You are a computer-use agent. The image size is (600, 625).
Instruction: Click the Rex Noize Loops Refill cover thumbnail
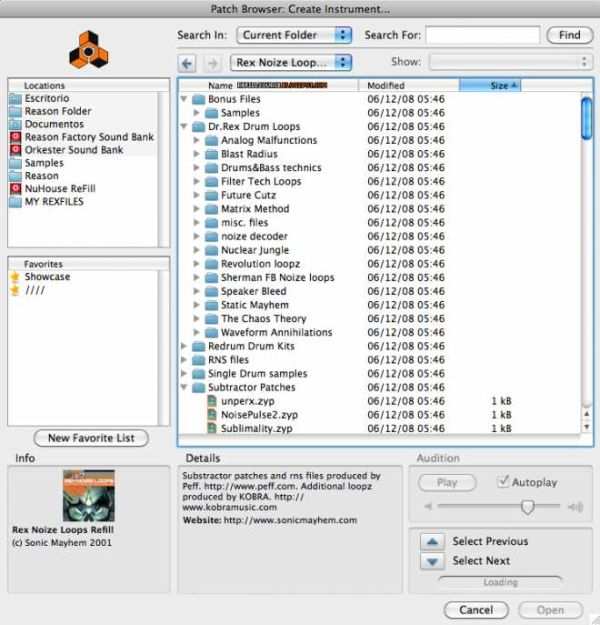click(89, 495)
